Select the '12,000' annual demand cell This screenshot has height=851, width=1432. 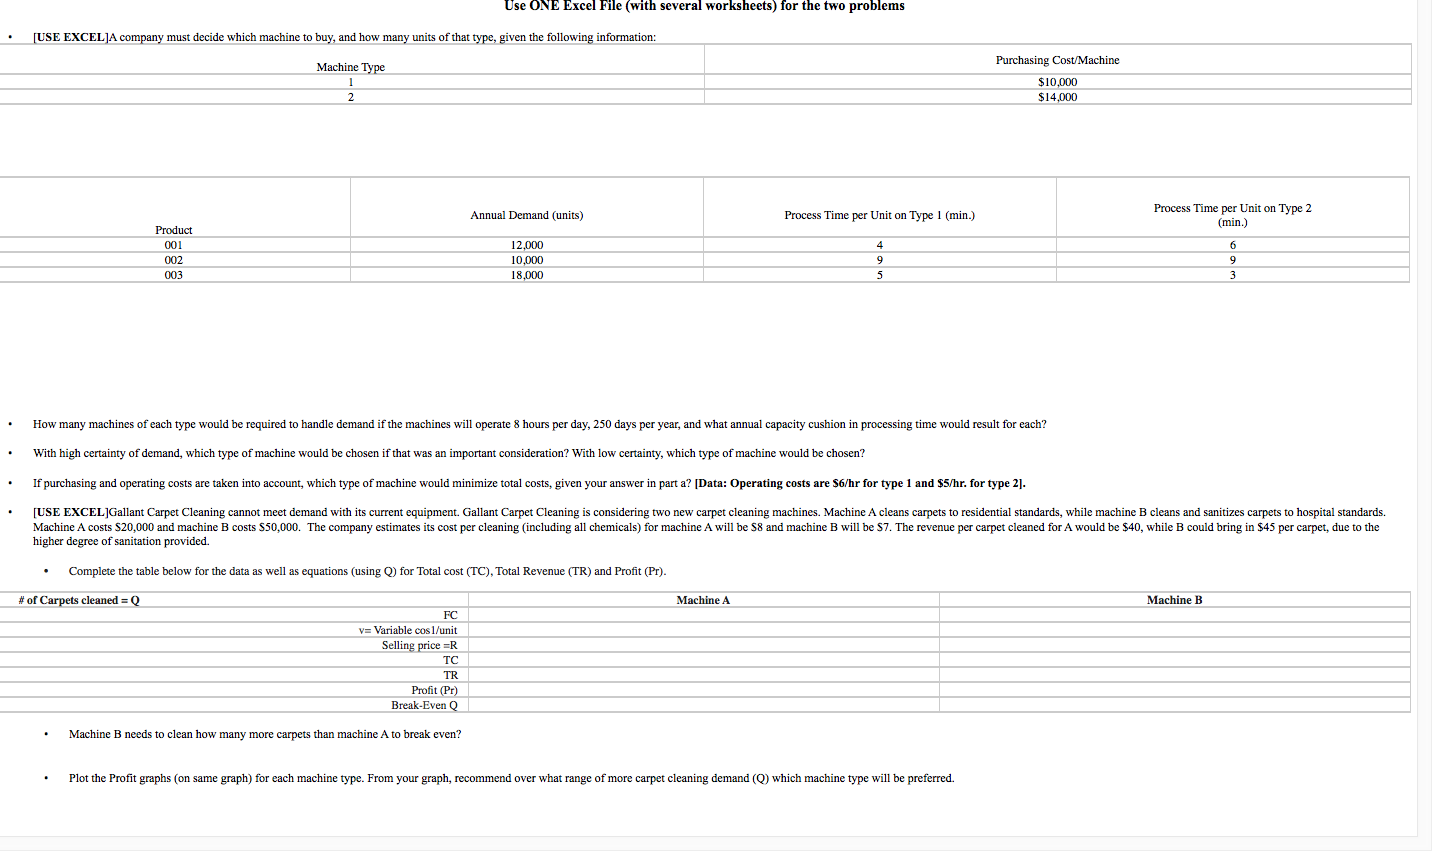pos(526,245)
